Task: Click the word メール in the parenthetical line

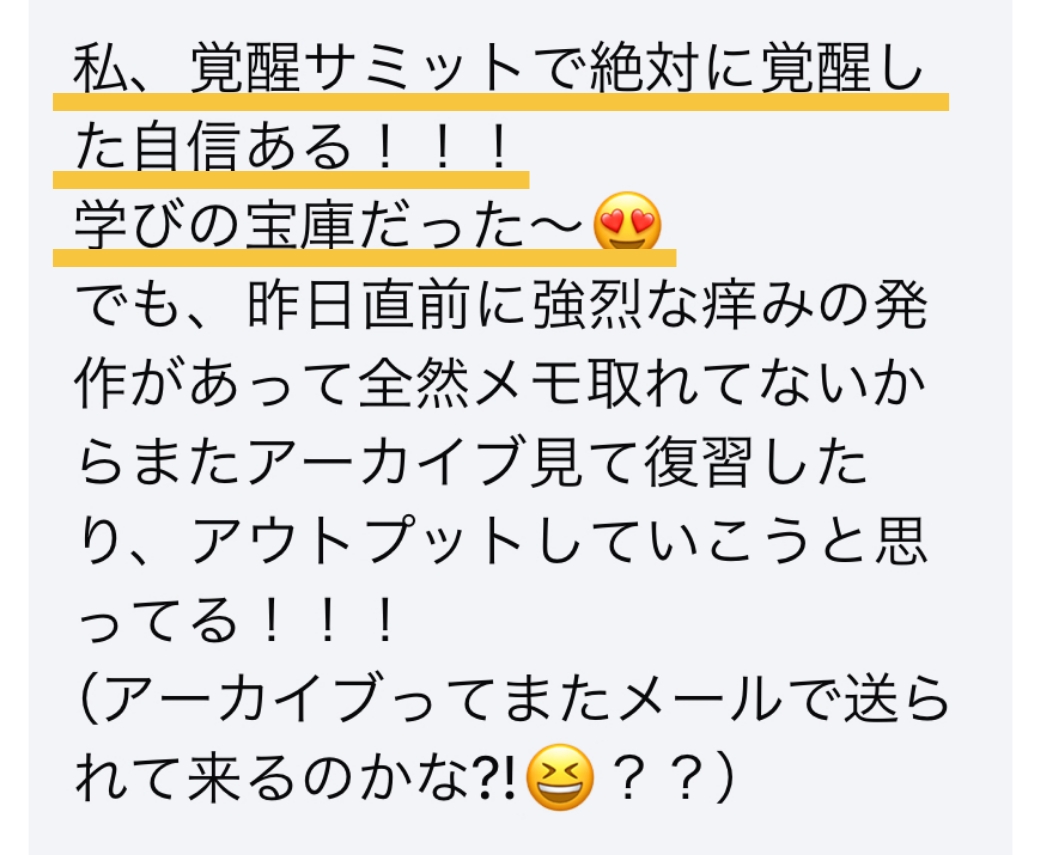Action: point(700,698)
